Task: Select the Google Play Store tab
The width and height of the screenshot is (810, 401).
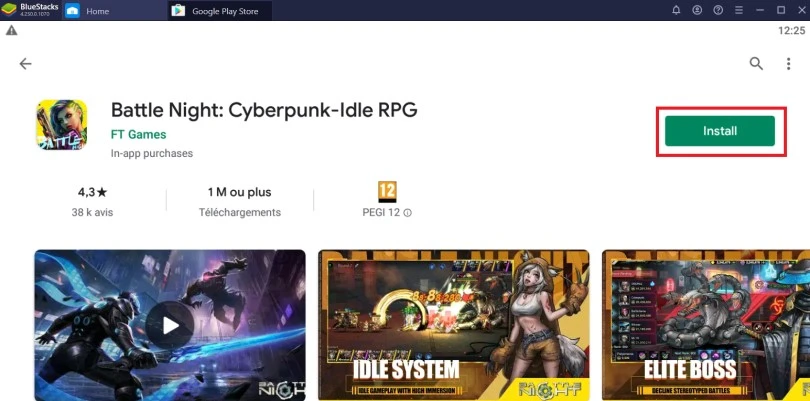Action: tap(222, 11)
